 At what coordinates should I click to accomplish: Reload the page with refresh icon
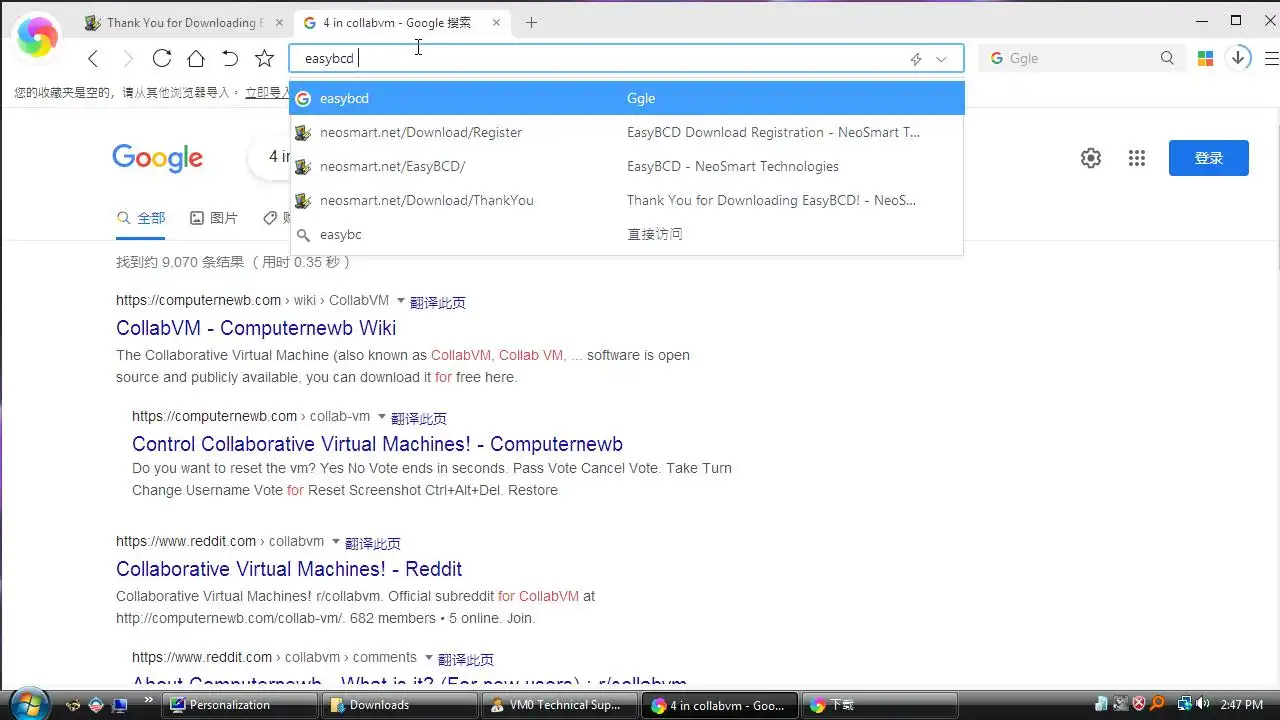(162, 59)
